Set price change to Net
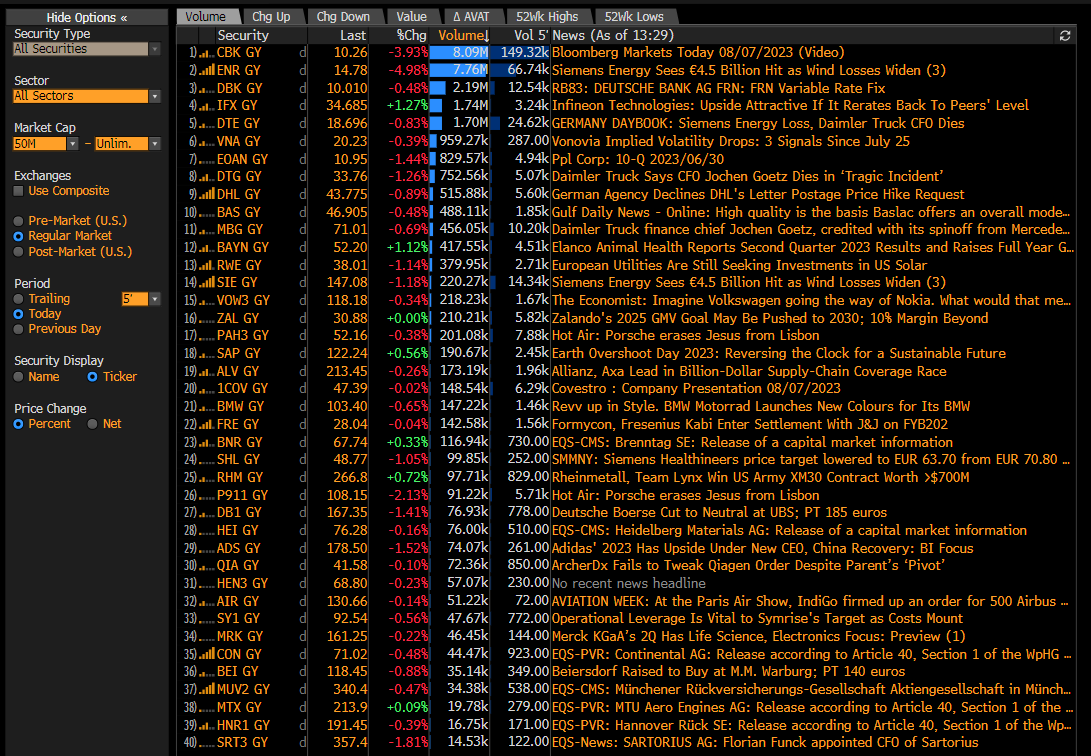This screenshot has height=756, width=1091. tap(93, 424)
